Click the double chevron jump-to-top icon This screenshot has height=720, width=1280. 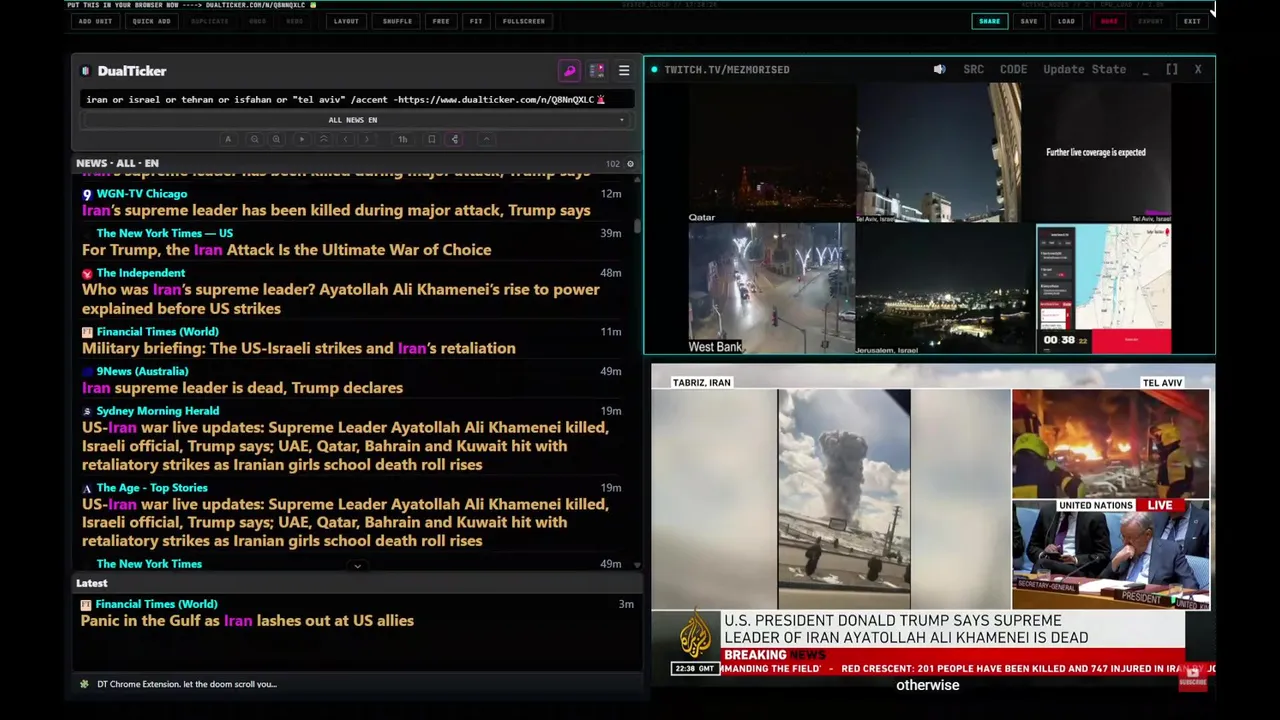[x=323, y=139]
